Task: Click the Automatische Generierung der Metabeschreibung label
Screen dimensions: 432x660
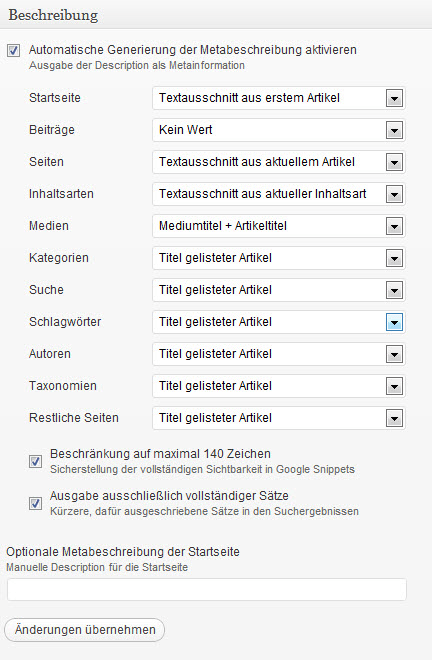Action: [193, 50]
